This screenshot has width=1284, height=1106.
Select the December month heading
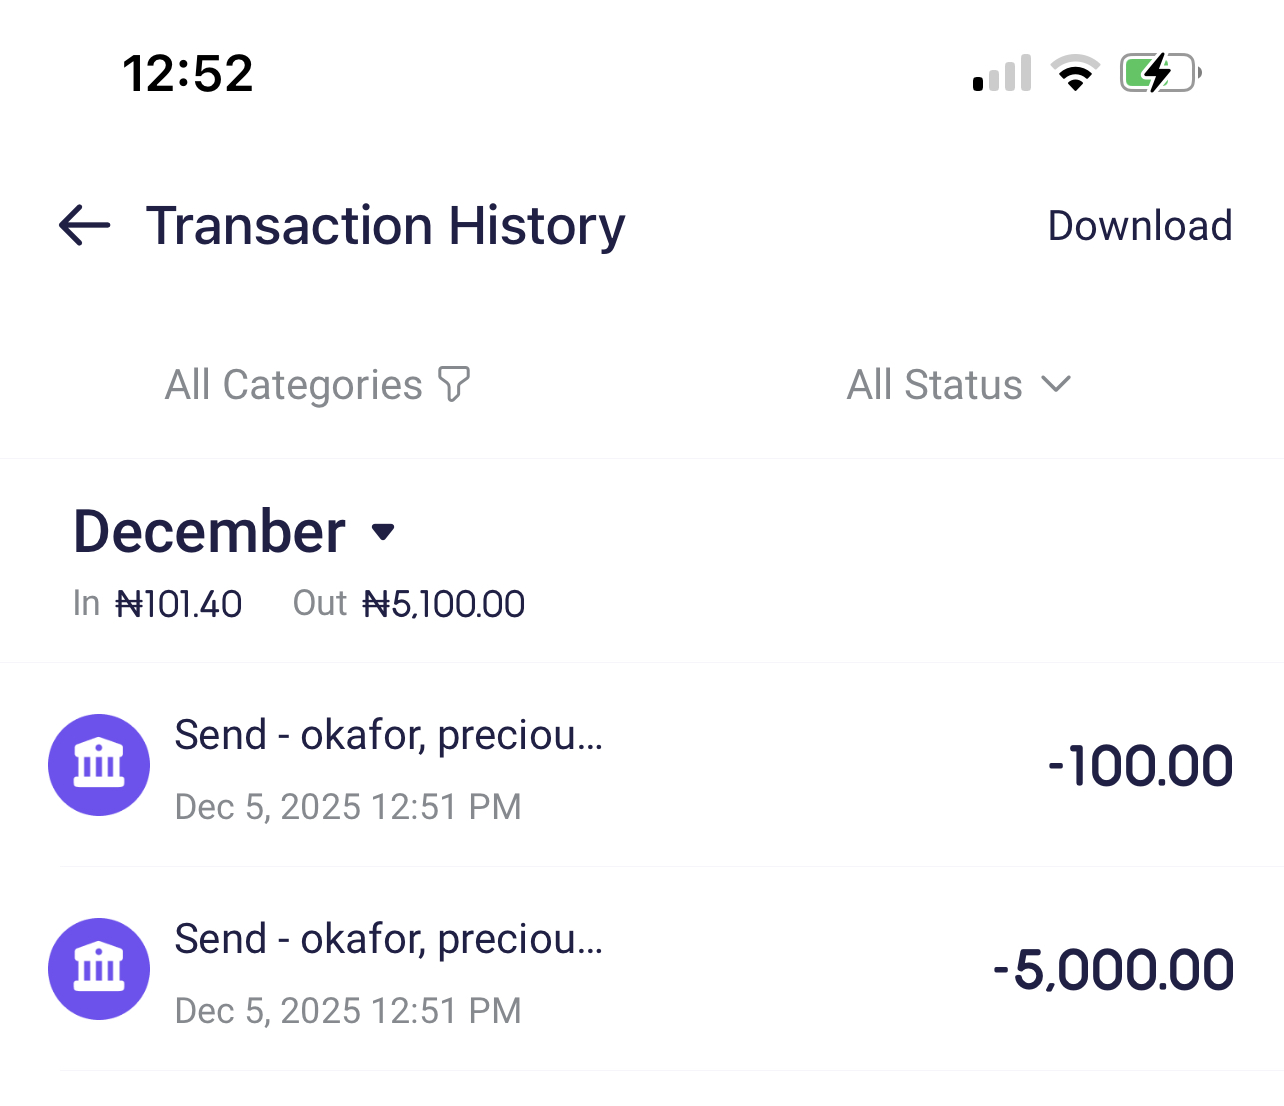point(210,531)
